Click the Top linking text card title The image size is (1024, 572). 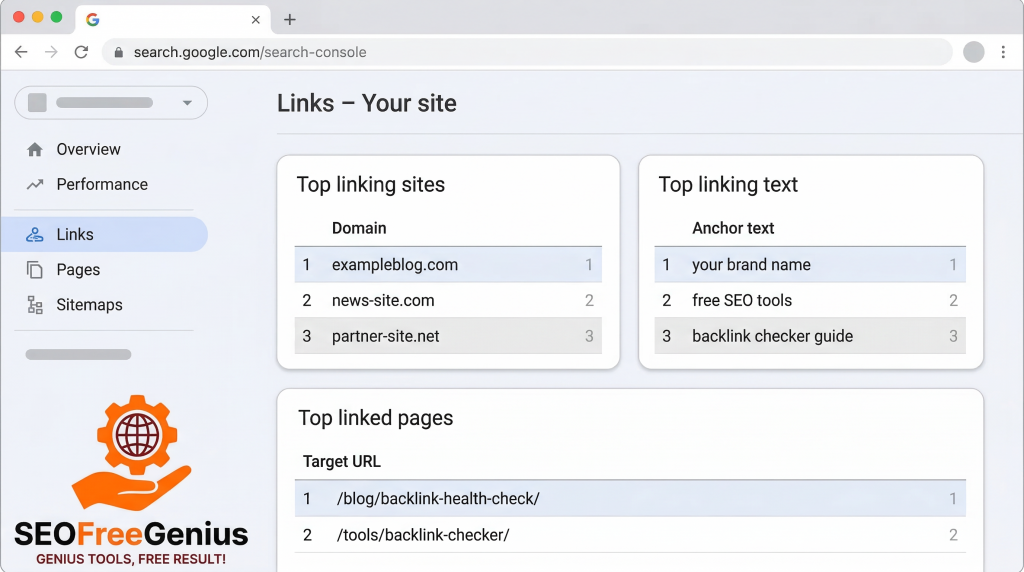728,185
